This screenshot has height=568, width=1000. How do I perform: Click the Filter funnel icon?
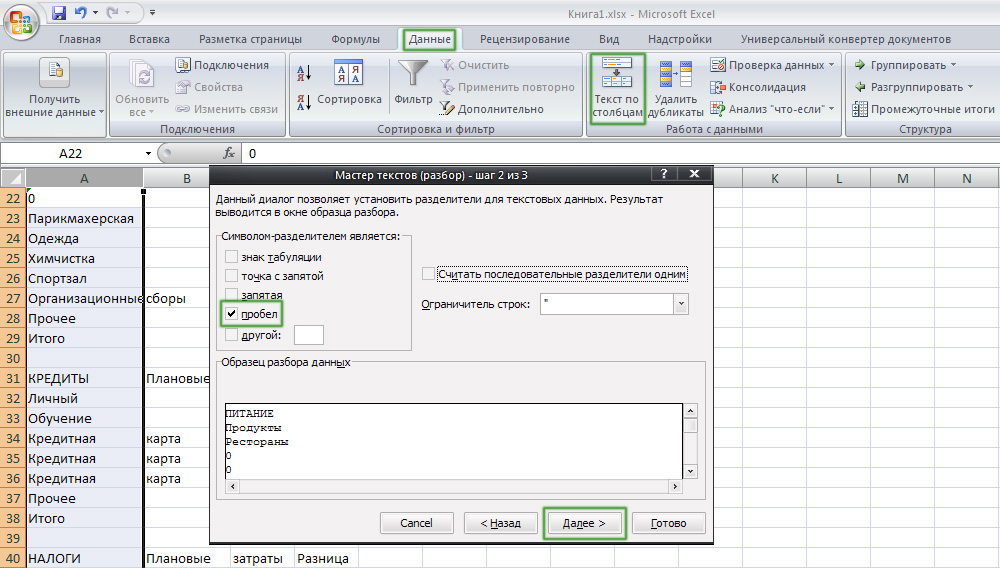click(412, 75)
